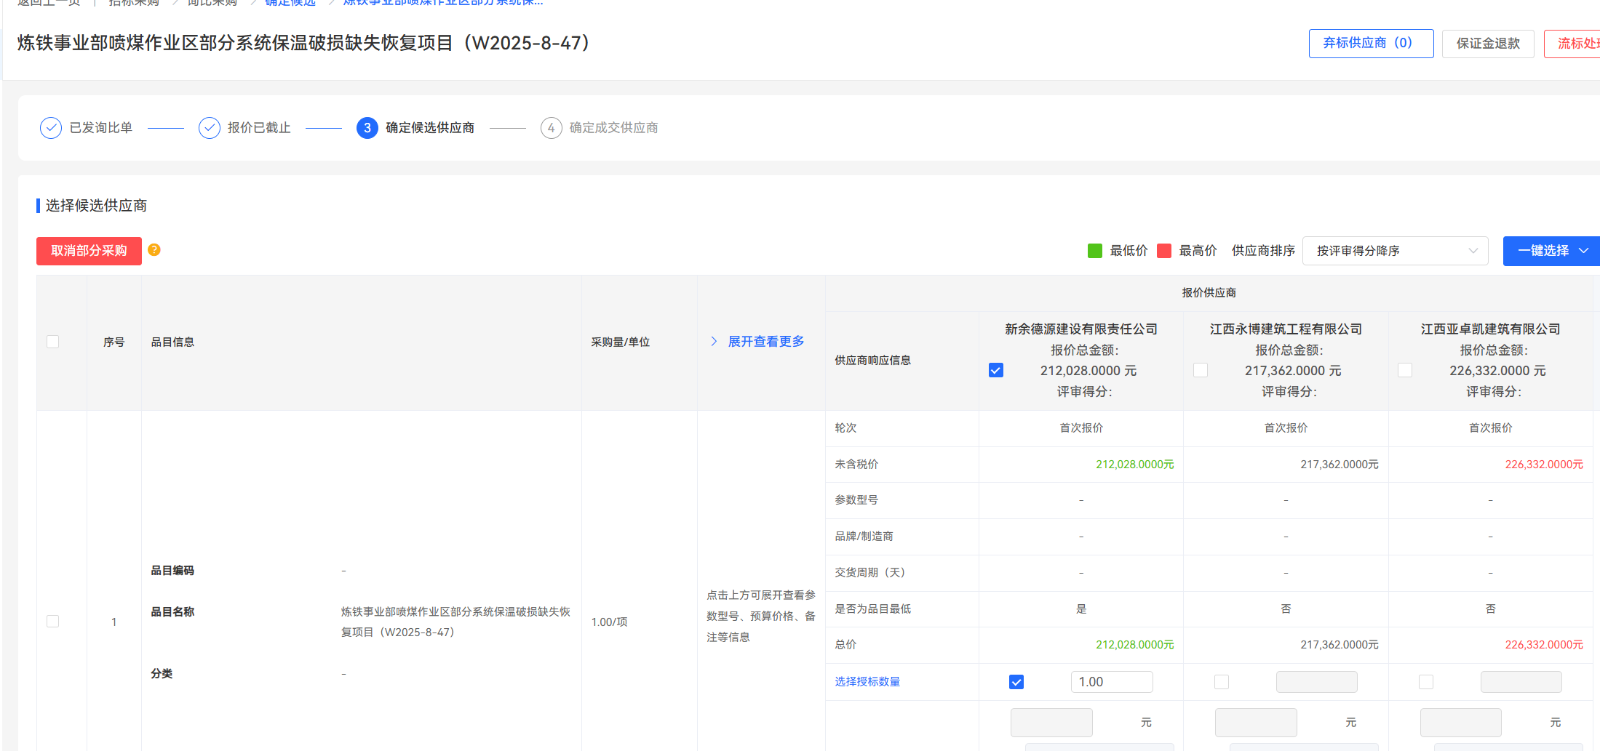Click green 212,028.0000元 in the 总价 row

[x=1135, y=645]
